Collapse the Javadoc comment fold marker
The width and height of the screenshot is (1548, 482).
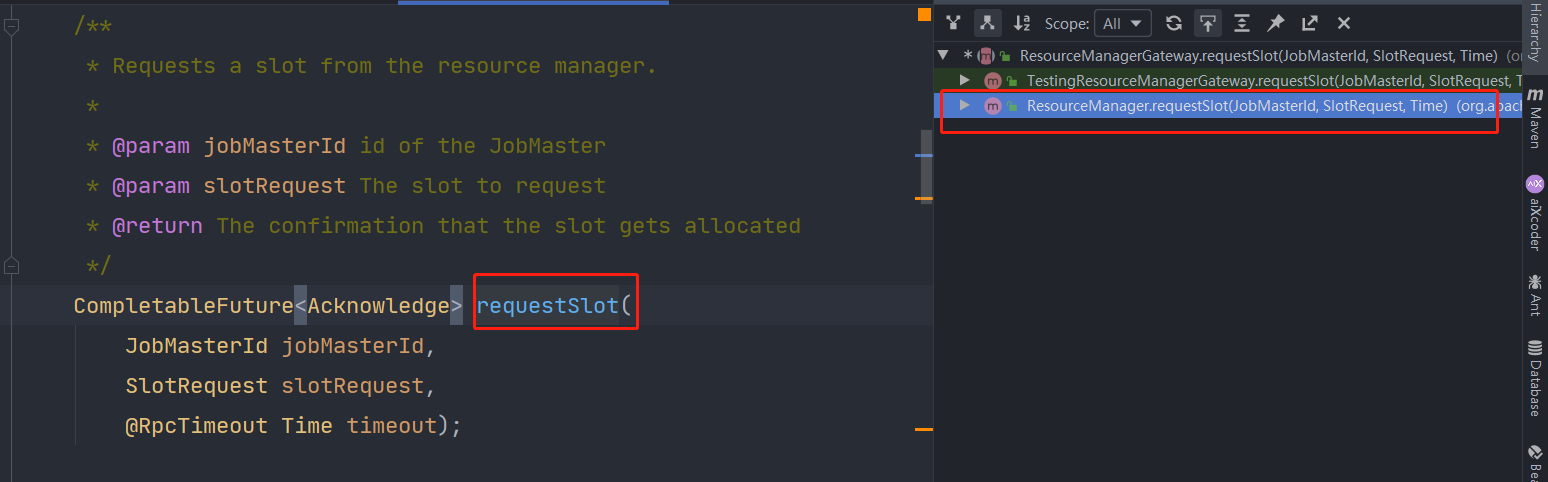pyautogui.click(x=11, y=27)
